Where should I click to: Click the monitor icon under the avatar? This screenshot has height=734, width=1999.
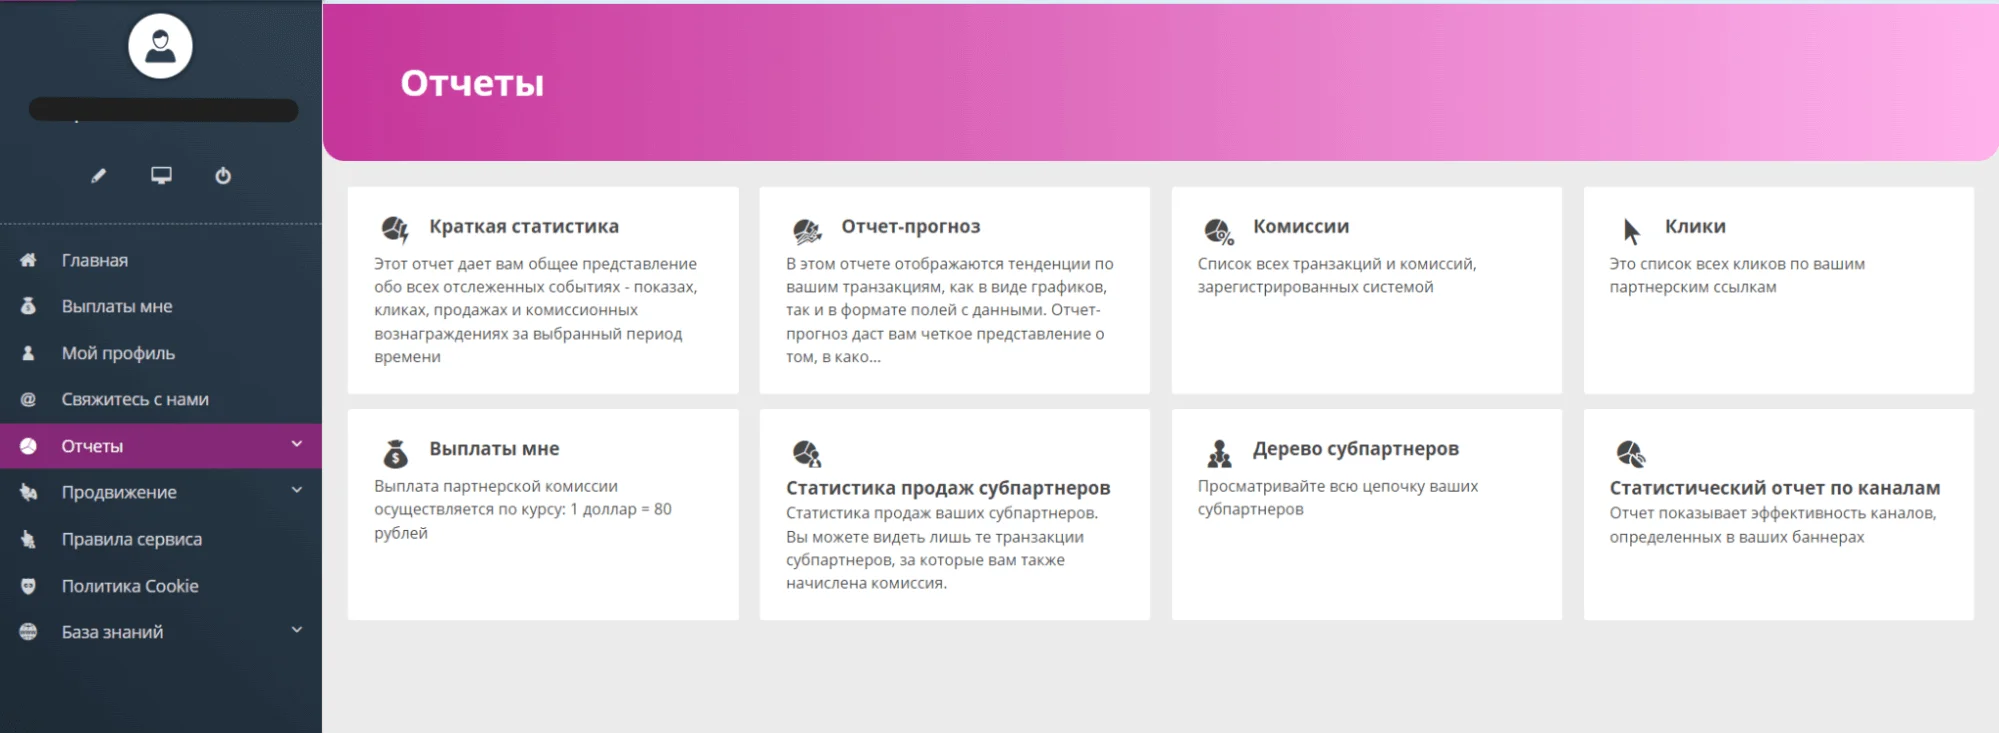point(161,176)
